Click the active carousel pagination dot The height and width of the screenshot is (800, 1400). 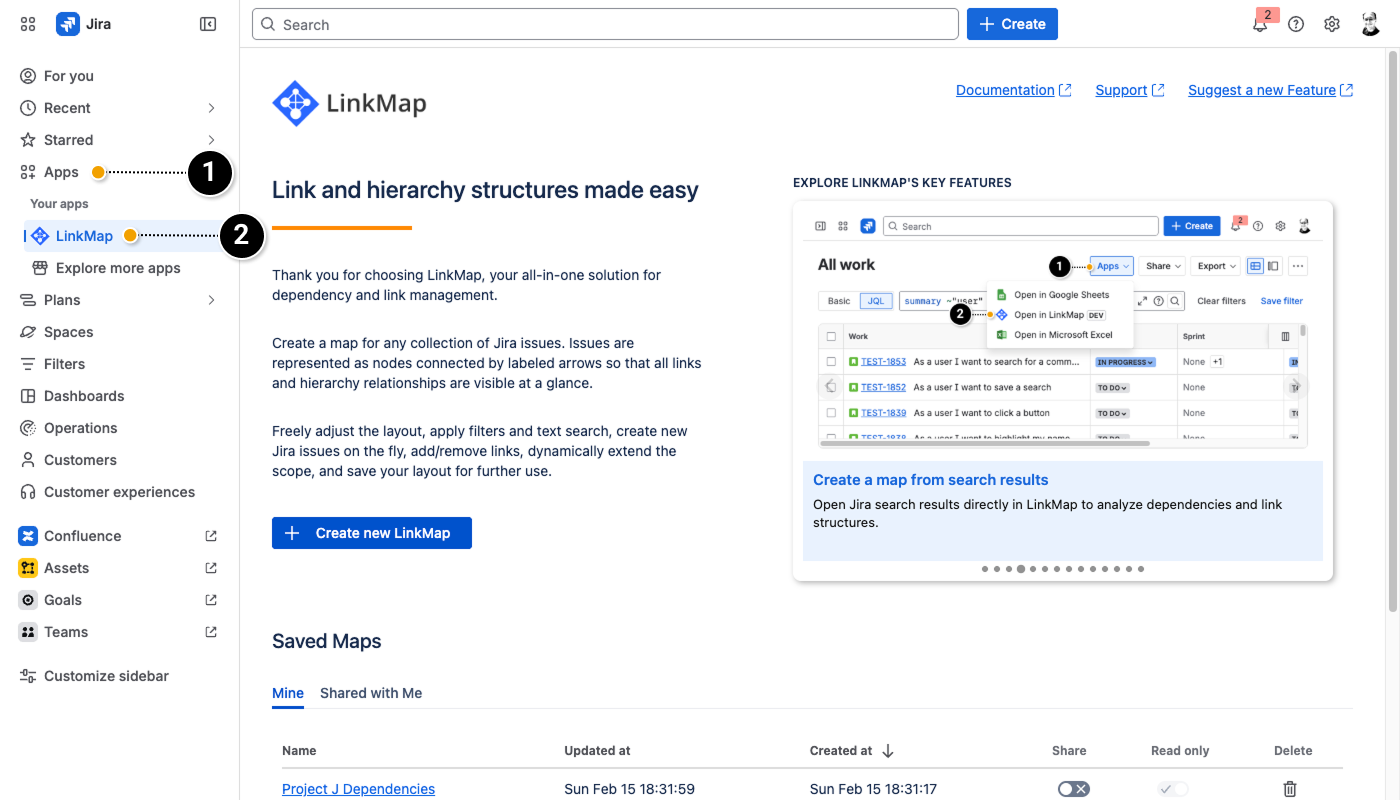click(1021, 569)
